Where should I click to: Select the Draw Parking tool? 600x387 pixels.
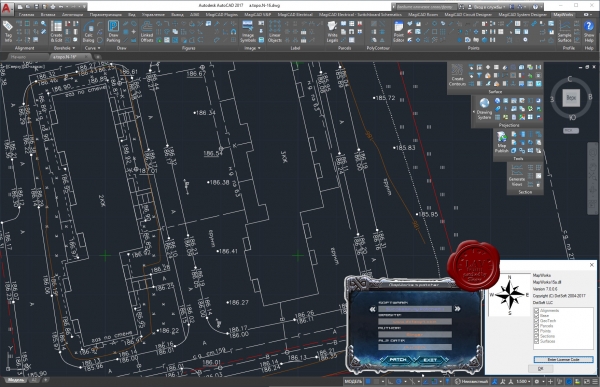pyautogui.click(x=113, y=31)
